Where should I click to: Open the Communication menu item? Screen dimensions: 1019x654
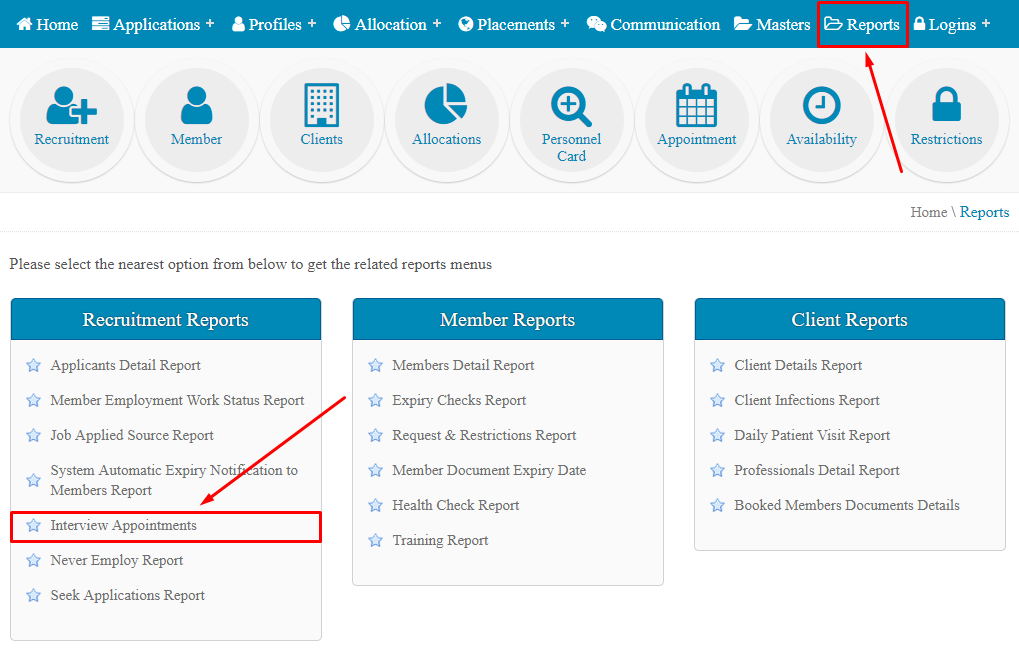(653, 24)
